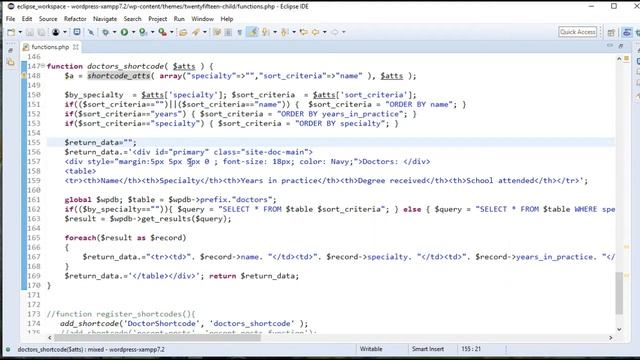The width and height of the screenshot is (640, 360).
Task: Click the editor scroll up arrow
Action: click(x=619, y=59)
